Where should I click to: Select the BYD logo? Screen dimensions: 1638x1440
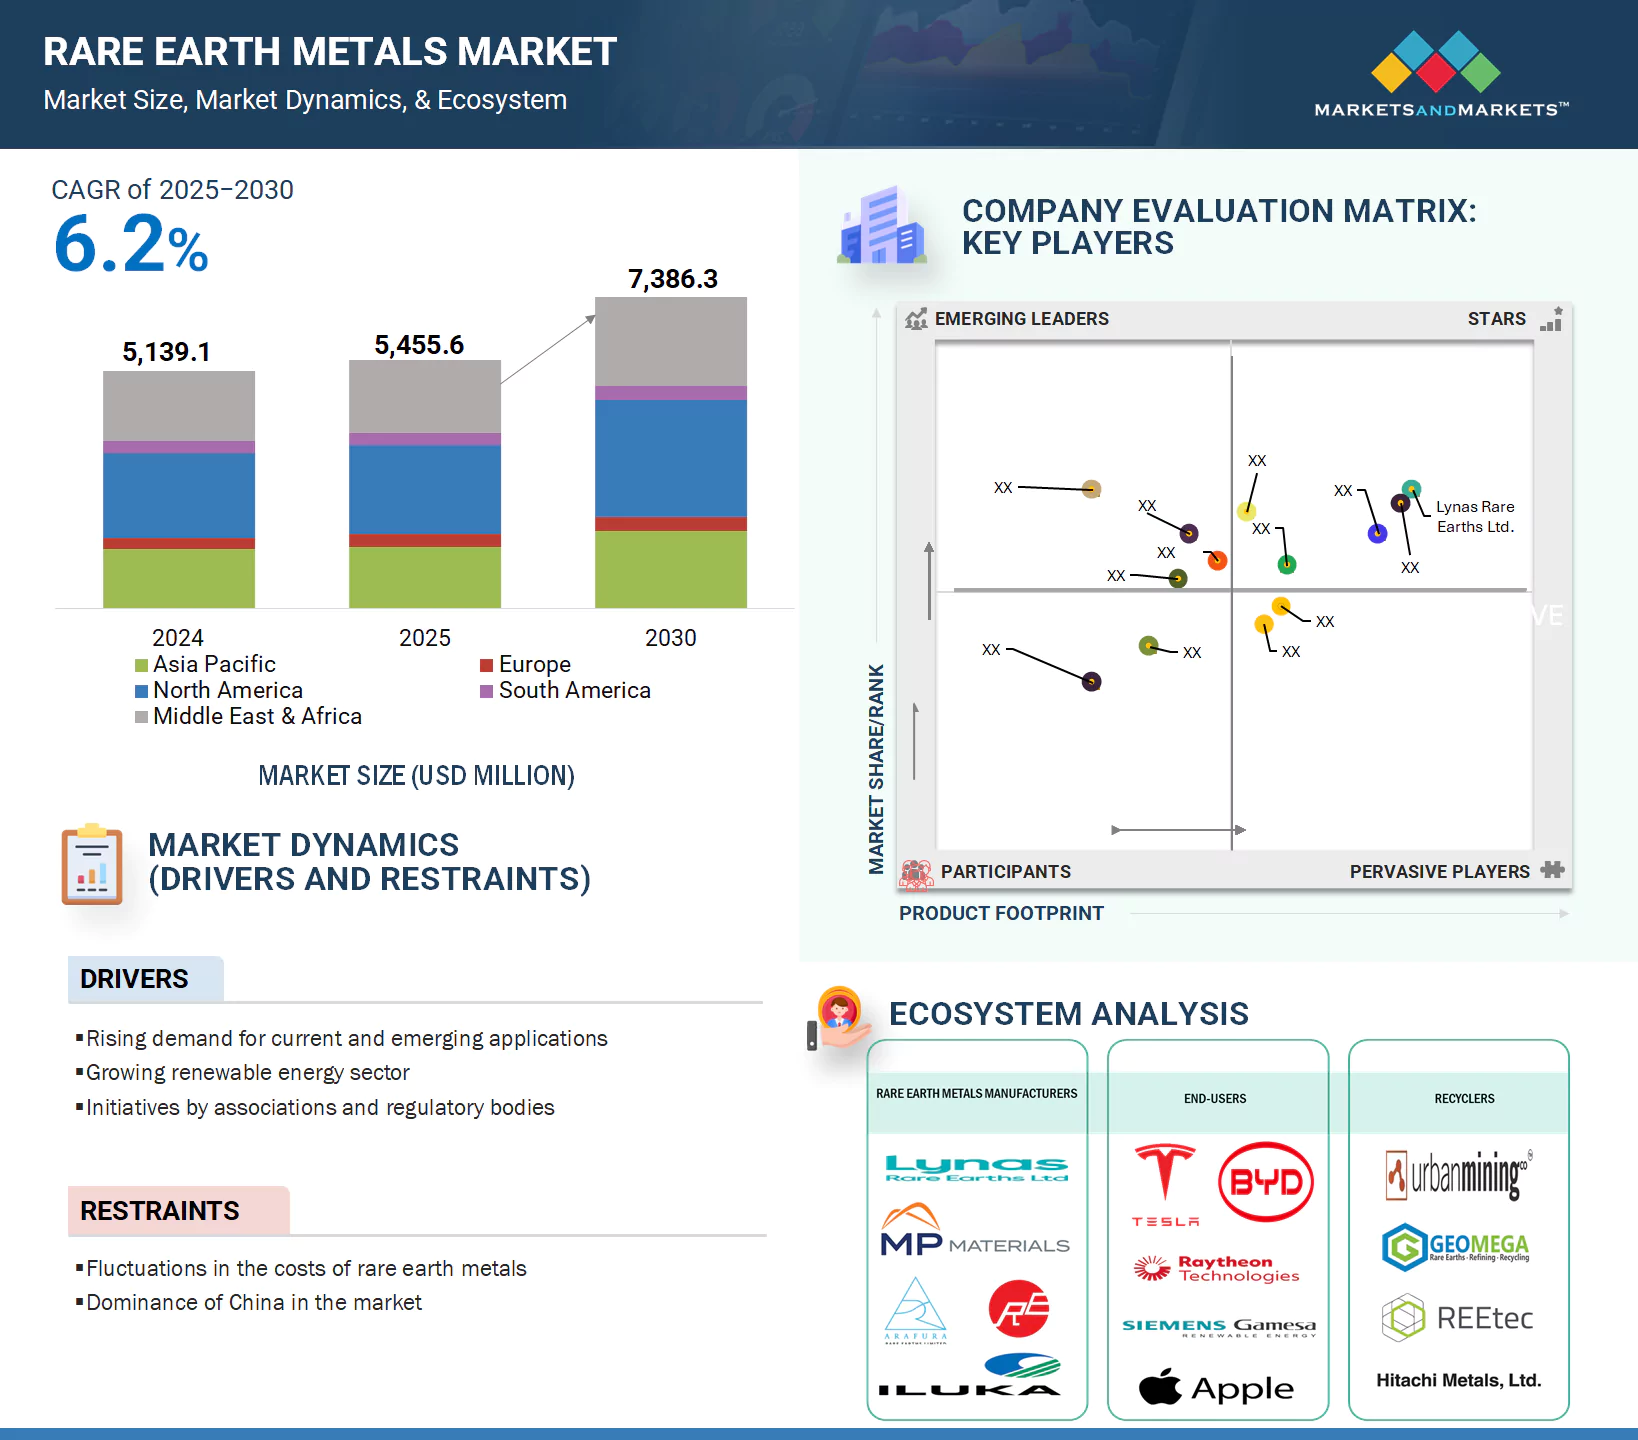(1265, 1182)
